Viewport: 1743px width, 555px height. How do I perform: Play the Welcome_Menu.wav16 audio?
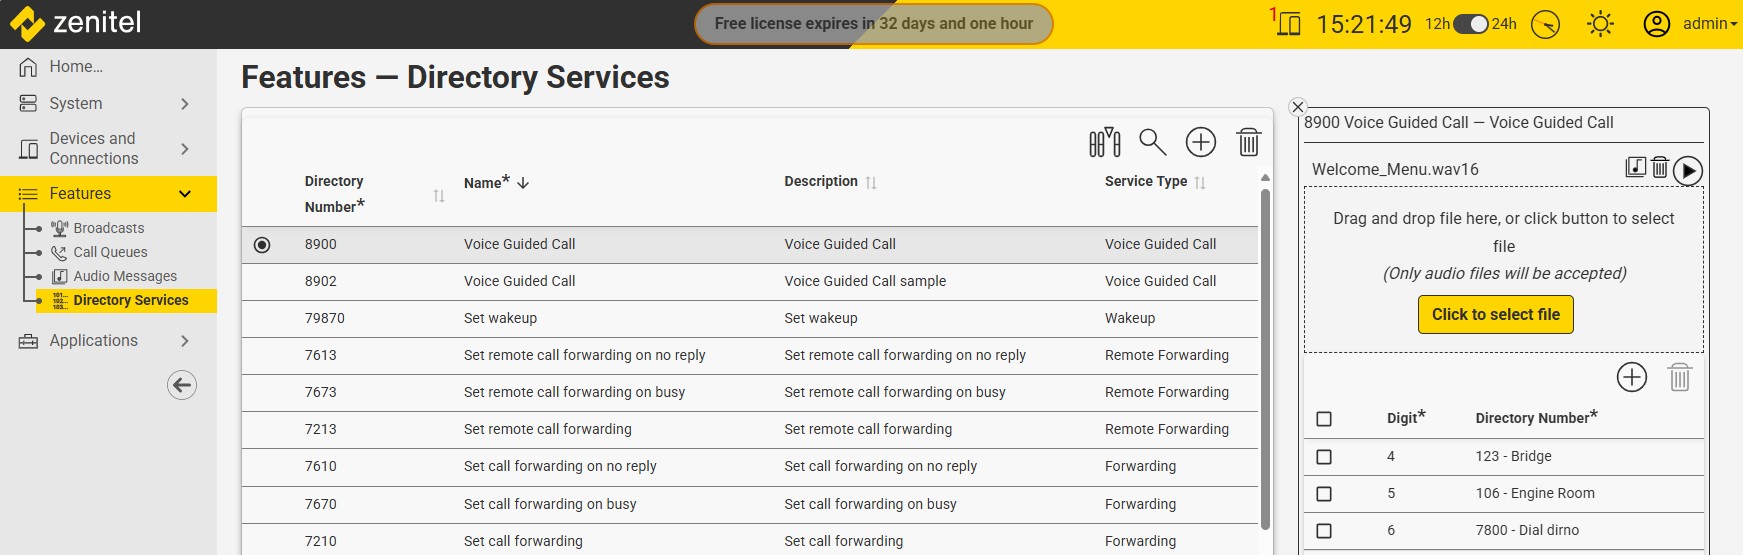1688,171
